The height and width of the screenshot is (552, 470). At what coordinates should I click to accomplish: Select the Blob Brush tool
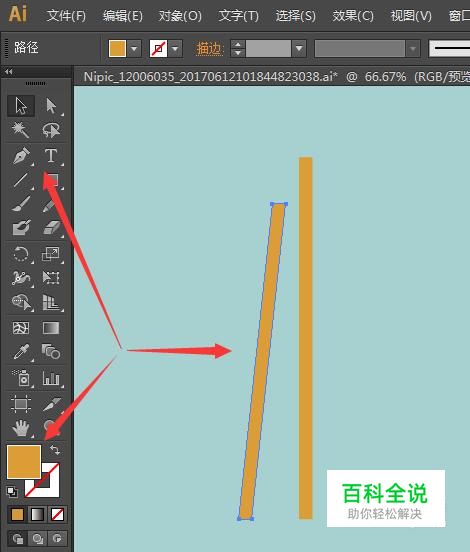click(x=21, y=228)
